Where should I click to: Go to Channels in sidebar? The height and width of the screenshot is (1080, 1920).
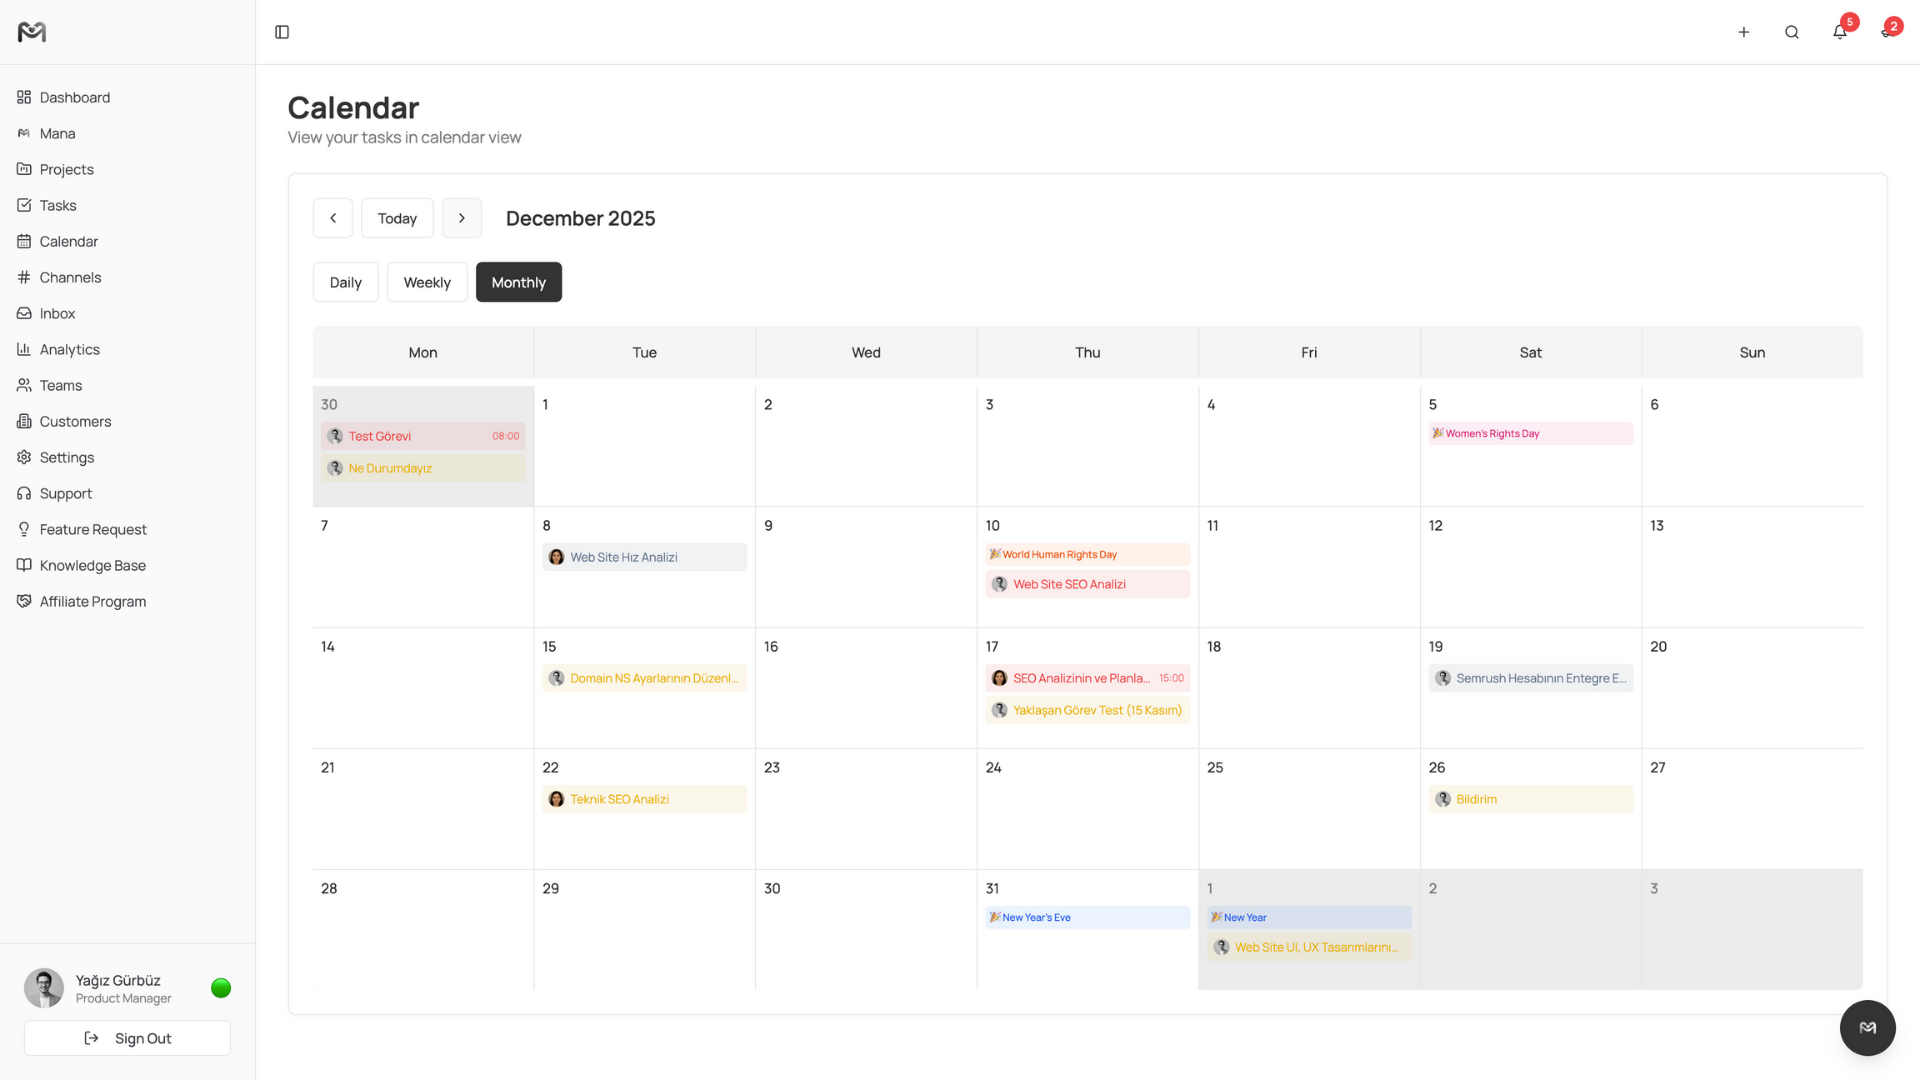pos(70,277)
